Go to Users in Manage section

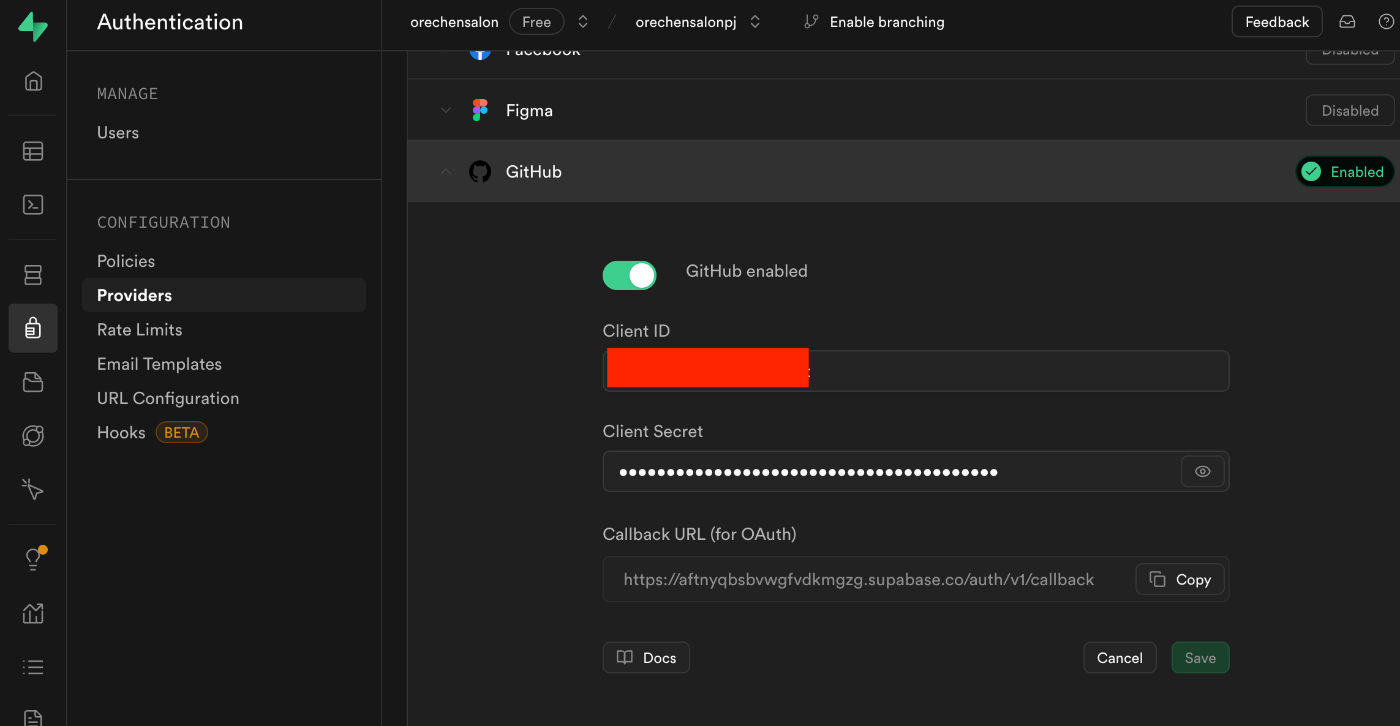[118, 133]
